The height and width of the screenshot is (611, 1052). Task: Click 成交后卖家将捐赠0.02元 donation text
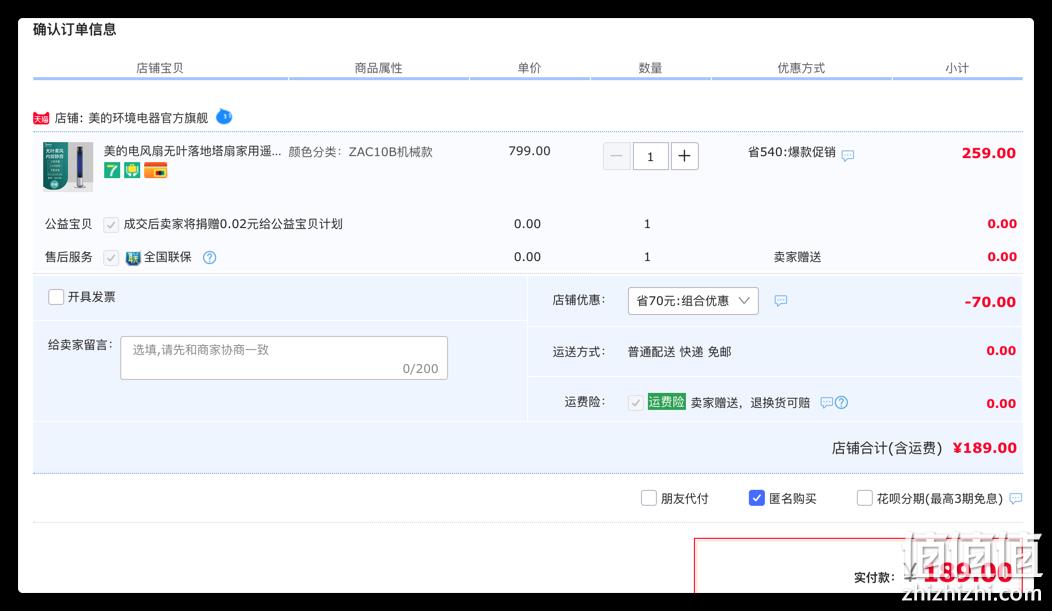point(233,224)
